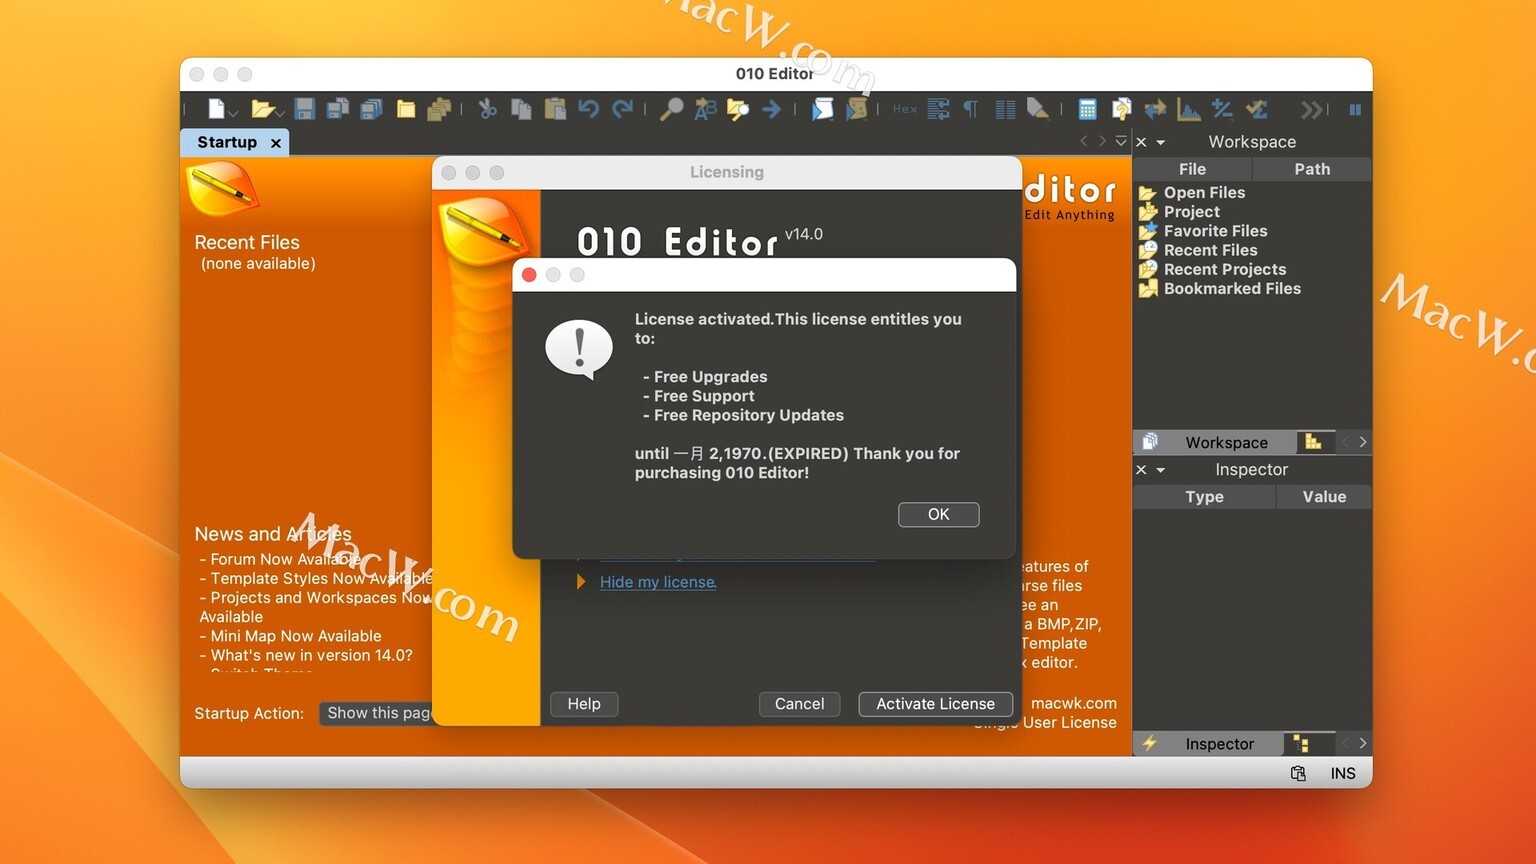Switch to the bottom Inspector tab

click(x=1208, y=744)
